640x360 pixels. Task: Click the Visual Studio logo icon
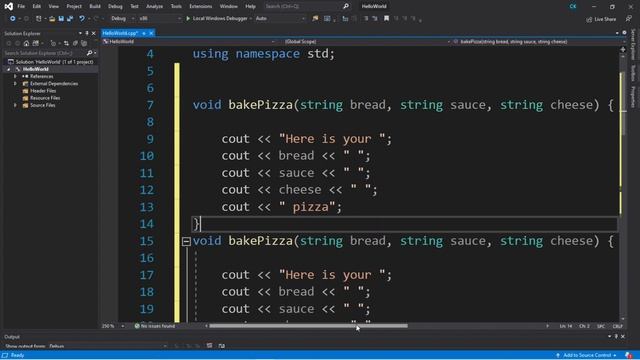coord(8,6)
